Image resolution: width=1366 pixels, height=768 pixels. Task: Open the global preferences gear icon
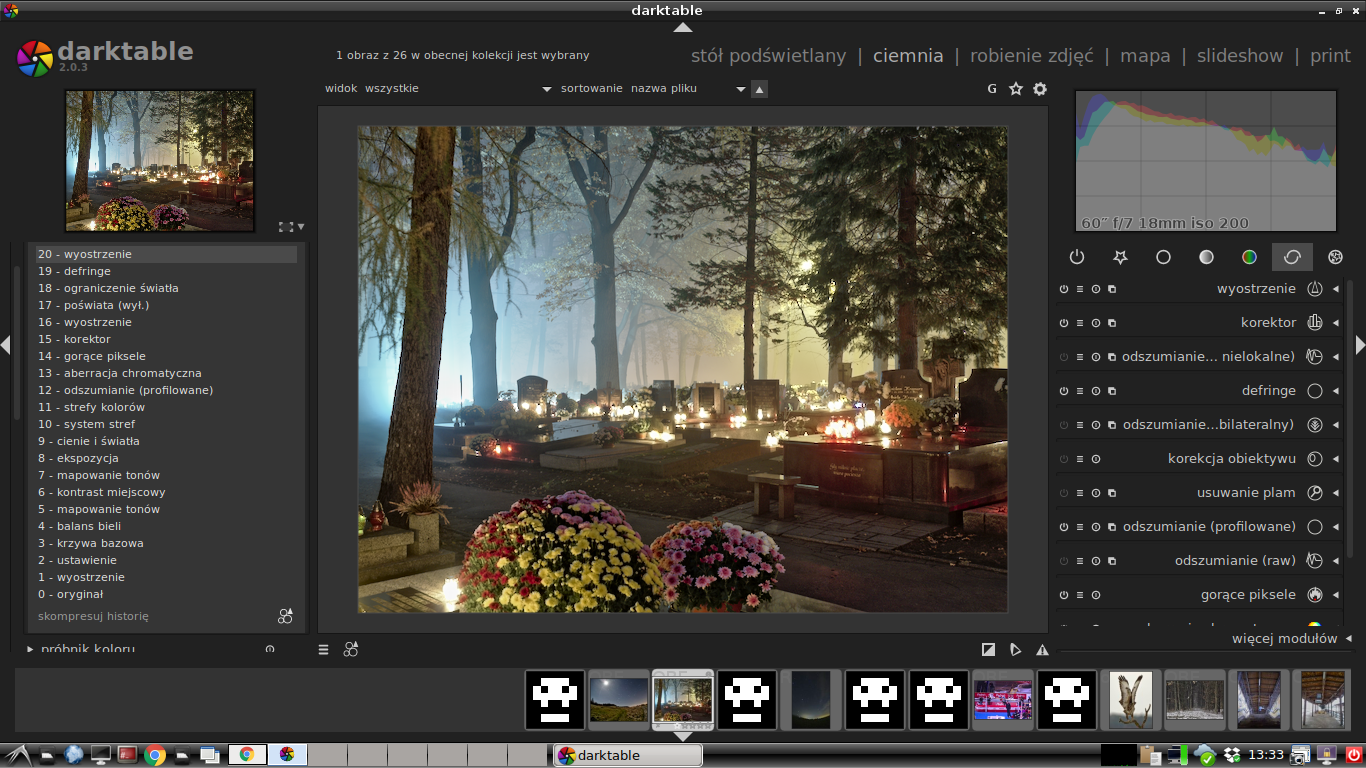pyautogui.click(x=1040, y=89)
